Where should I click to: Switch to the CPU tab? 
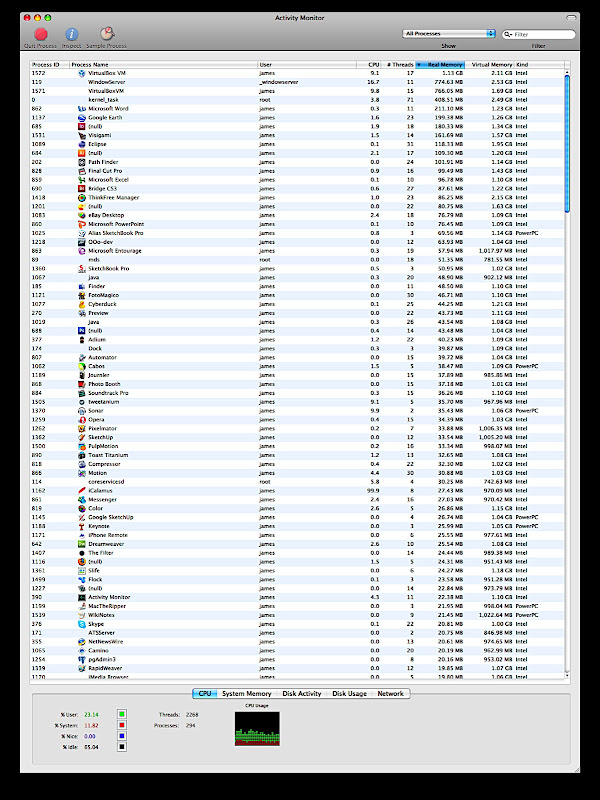(205, 693)
